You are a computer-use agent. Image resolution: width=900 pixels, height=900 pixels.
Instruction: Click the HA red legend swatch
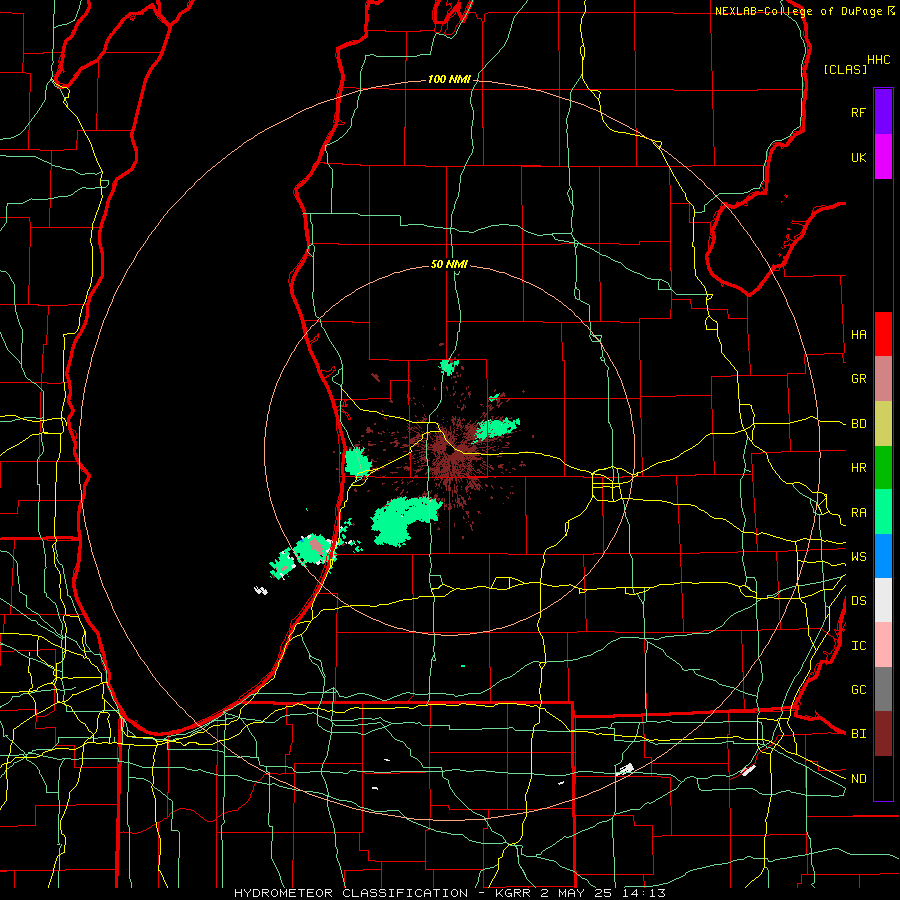pos(883,334)
